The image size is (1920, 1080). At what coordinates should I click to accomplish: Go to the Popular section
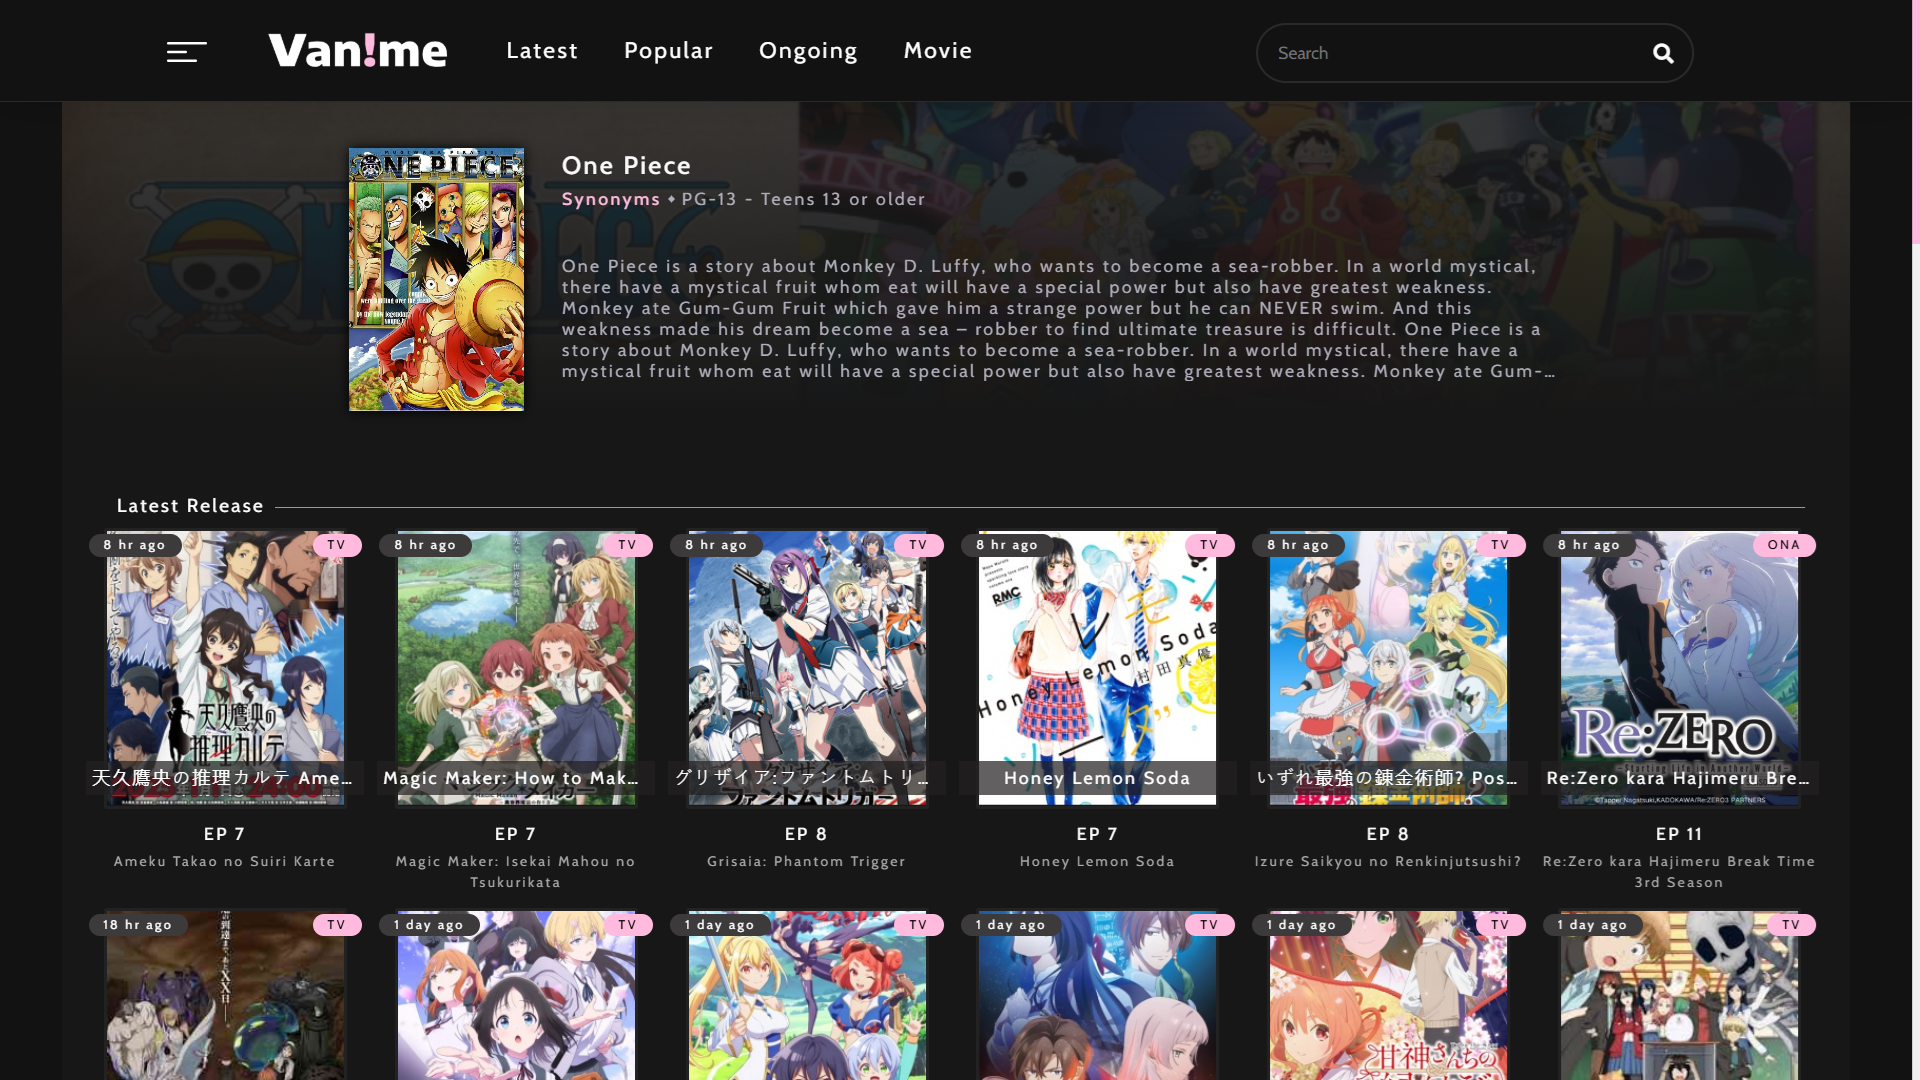pos(668,51)
